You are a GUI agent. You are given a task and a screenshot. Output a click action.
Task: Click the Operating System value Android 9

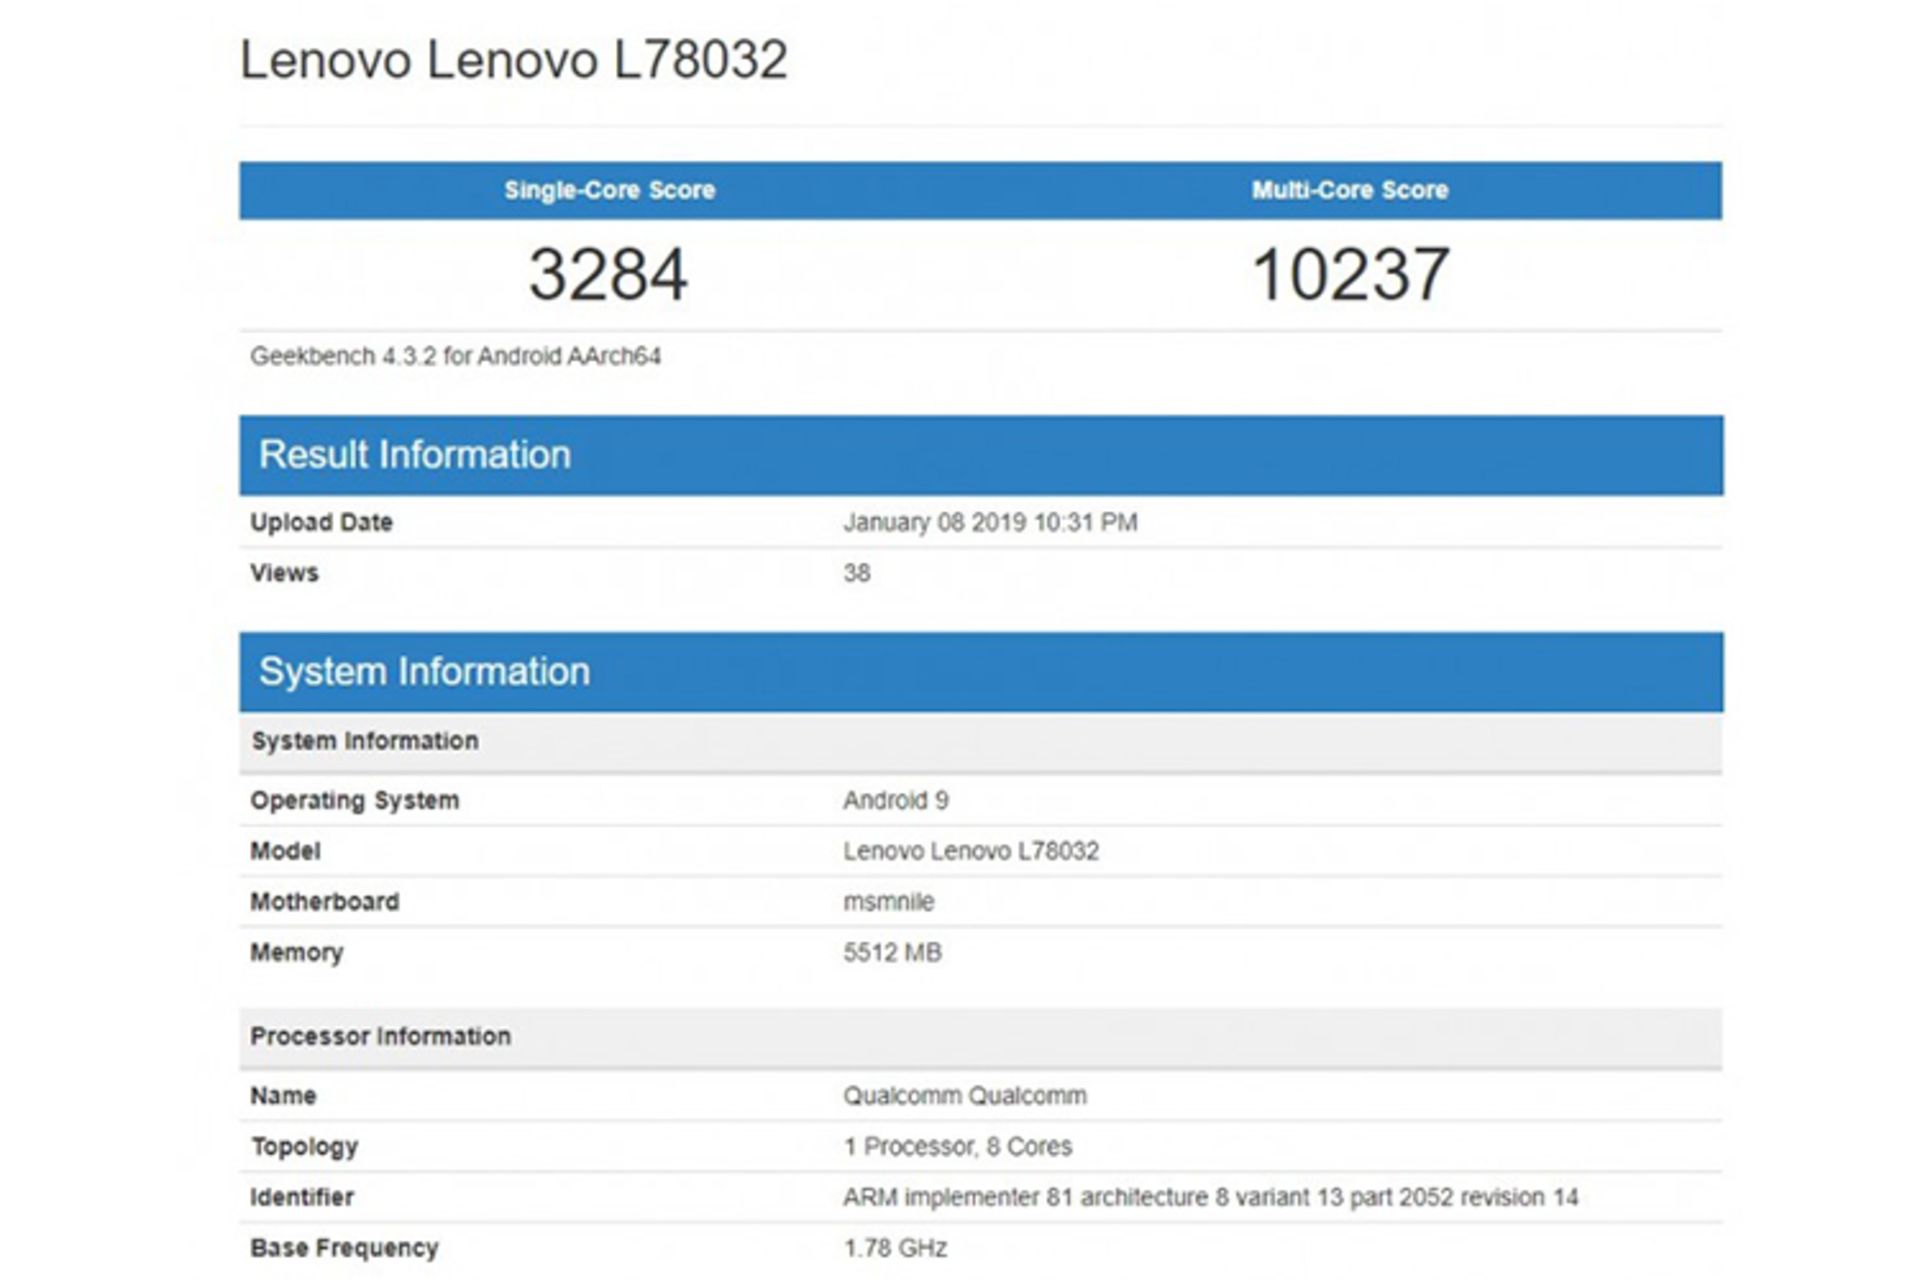click(x=895, y=801)
